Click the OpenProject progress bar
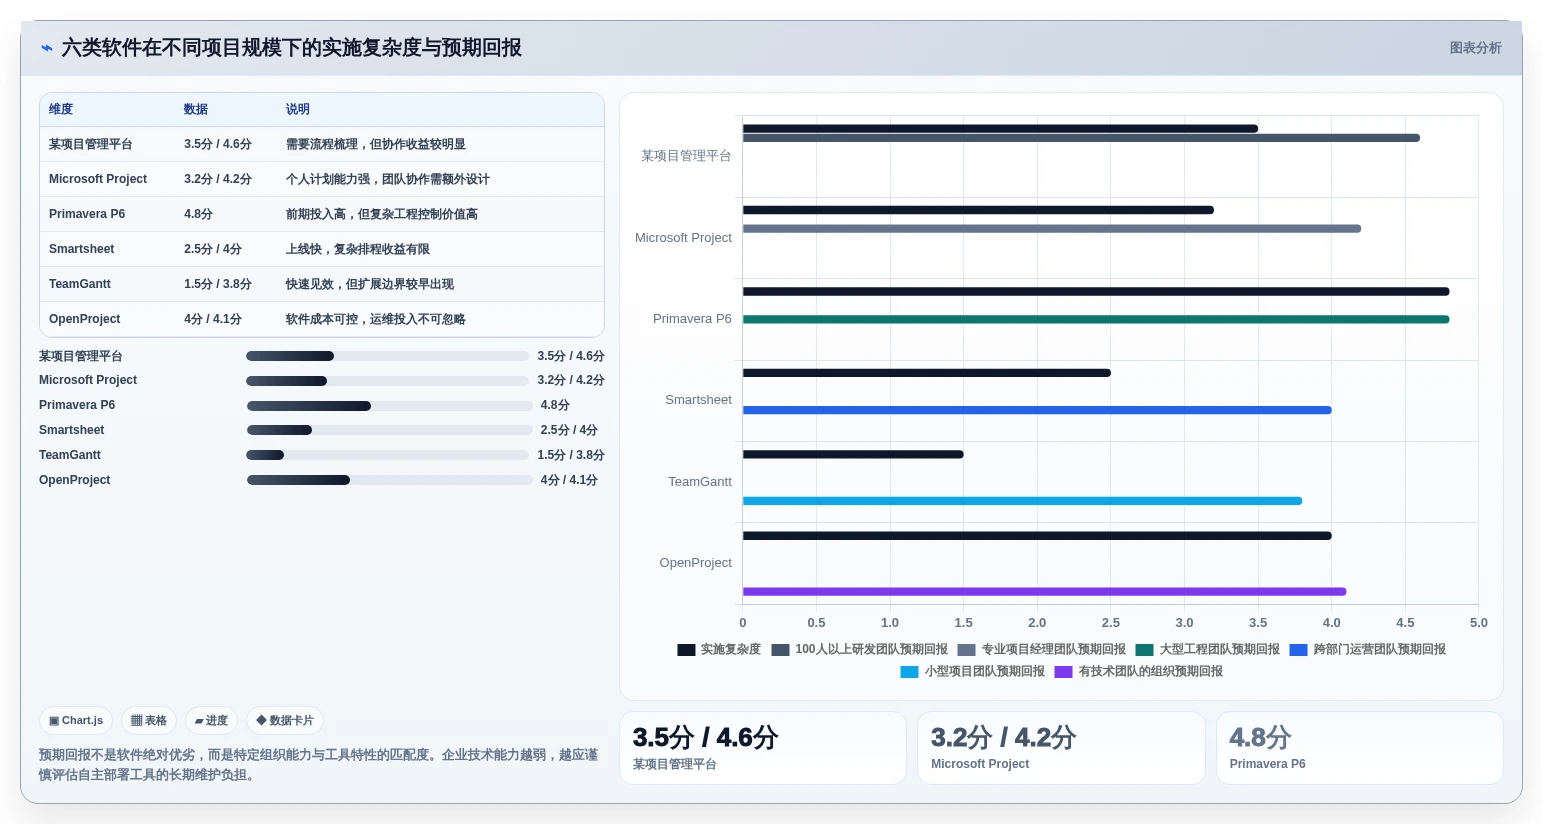This screenshot has height=824, width=1543. 390,480
